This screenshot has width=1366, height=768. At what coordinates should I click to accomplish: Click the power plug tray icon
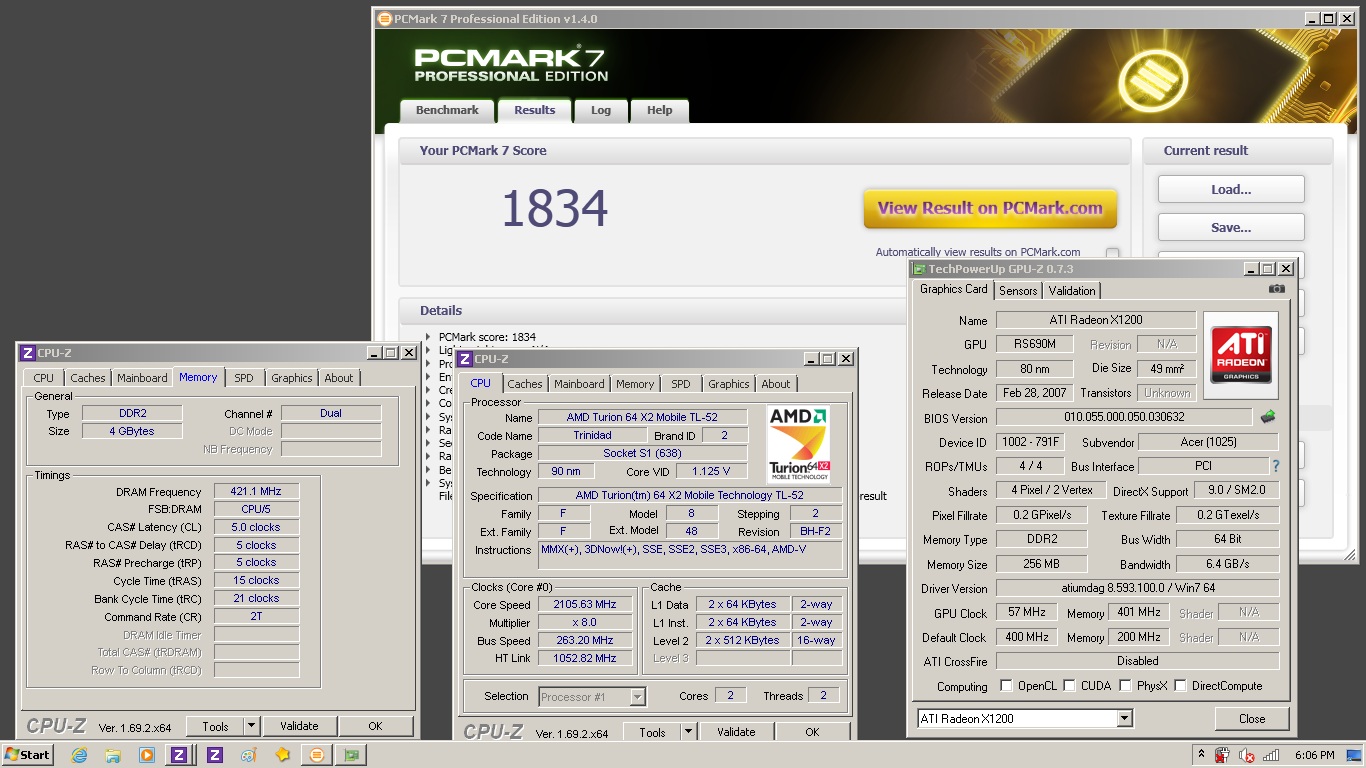pyautogui.click(x=1223, y=755)
